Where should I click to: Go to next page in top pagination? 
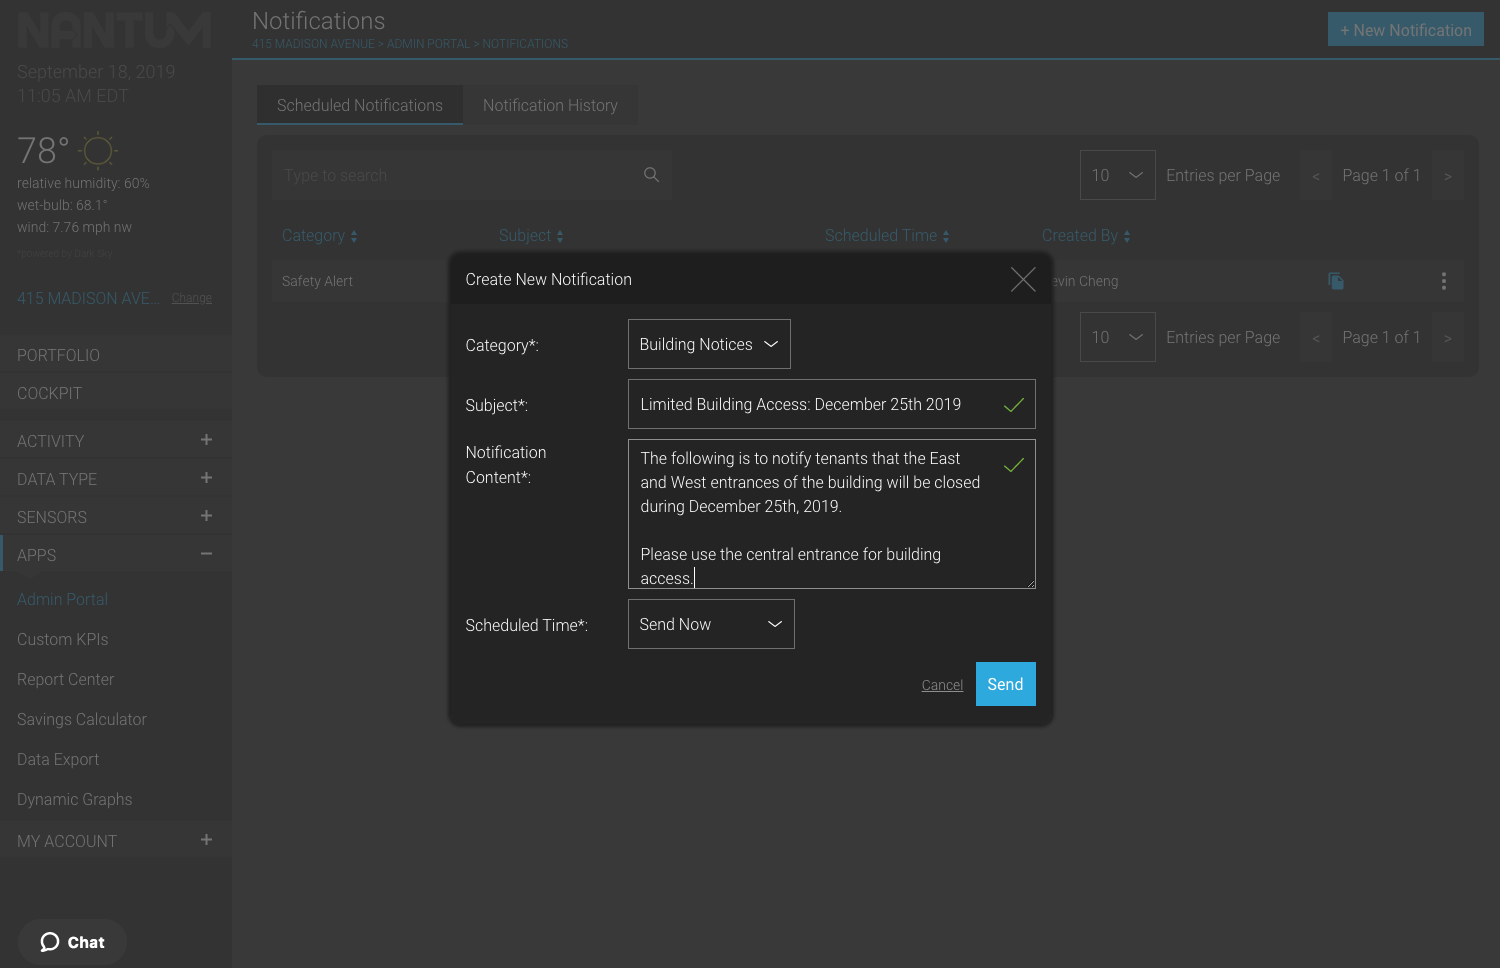pos(1447,176)
